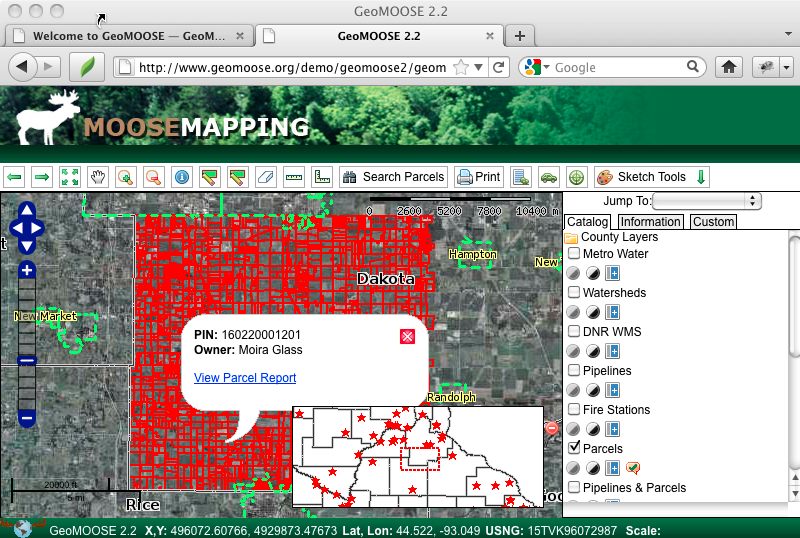800x538 pixels.
Task: Click the zoom slider handle
Action: tap(27, 360)
